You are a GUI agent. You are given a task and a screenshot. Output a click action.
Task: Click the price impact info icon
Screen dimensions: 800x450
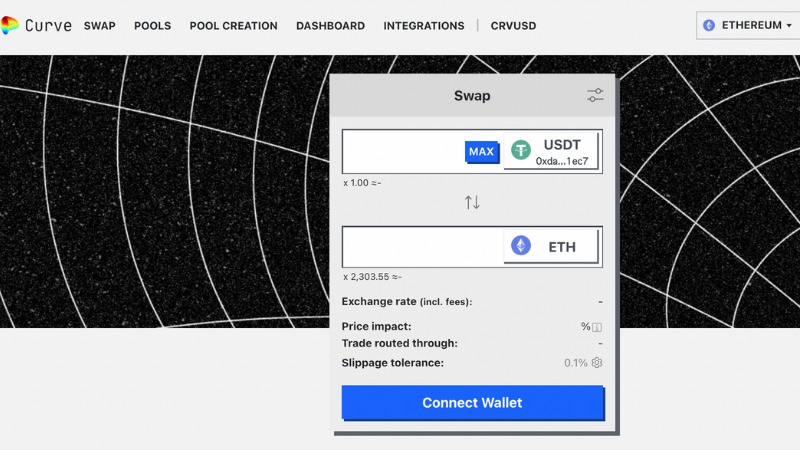[x=597, y=327]
